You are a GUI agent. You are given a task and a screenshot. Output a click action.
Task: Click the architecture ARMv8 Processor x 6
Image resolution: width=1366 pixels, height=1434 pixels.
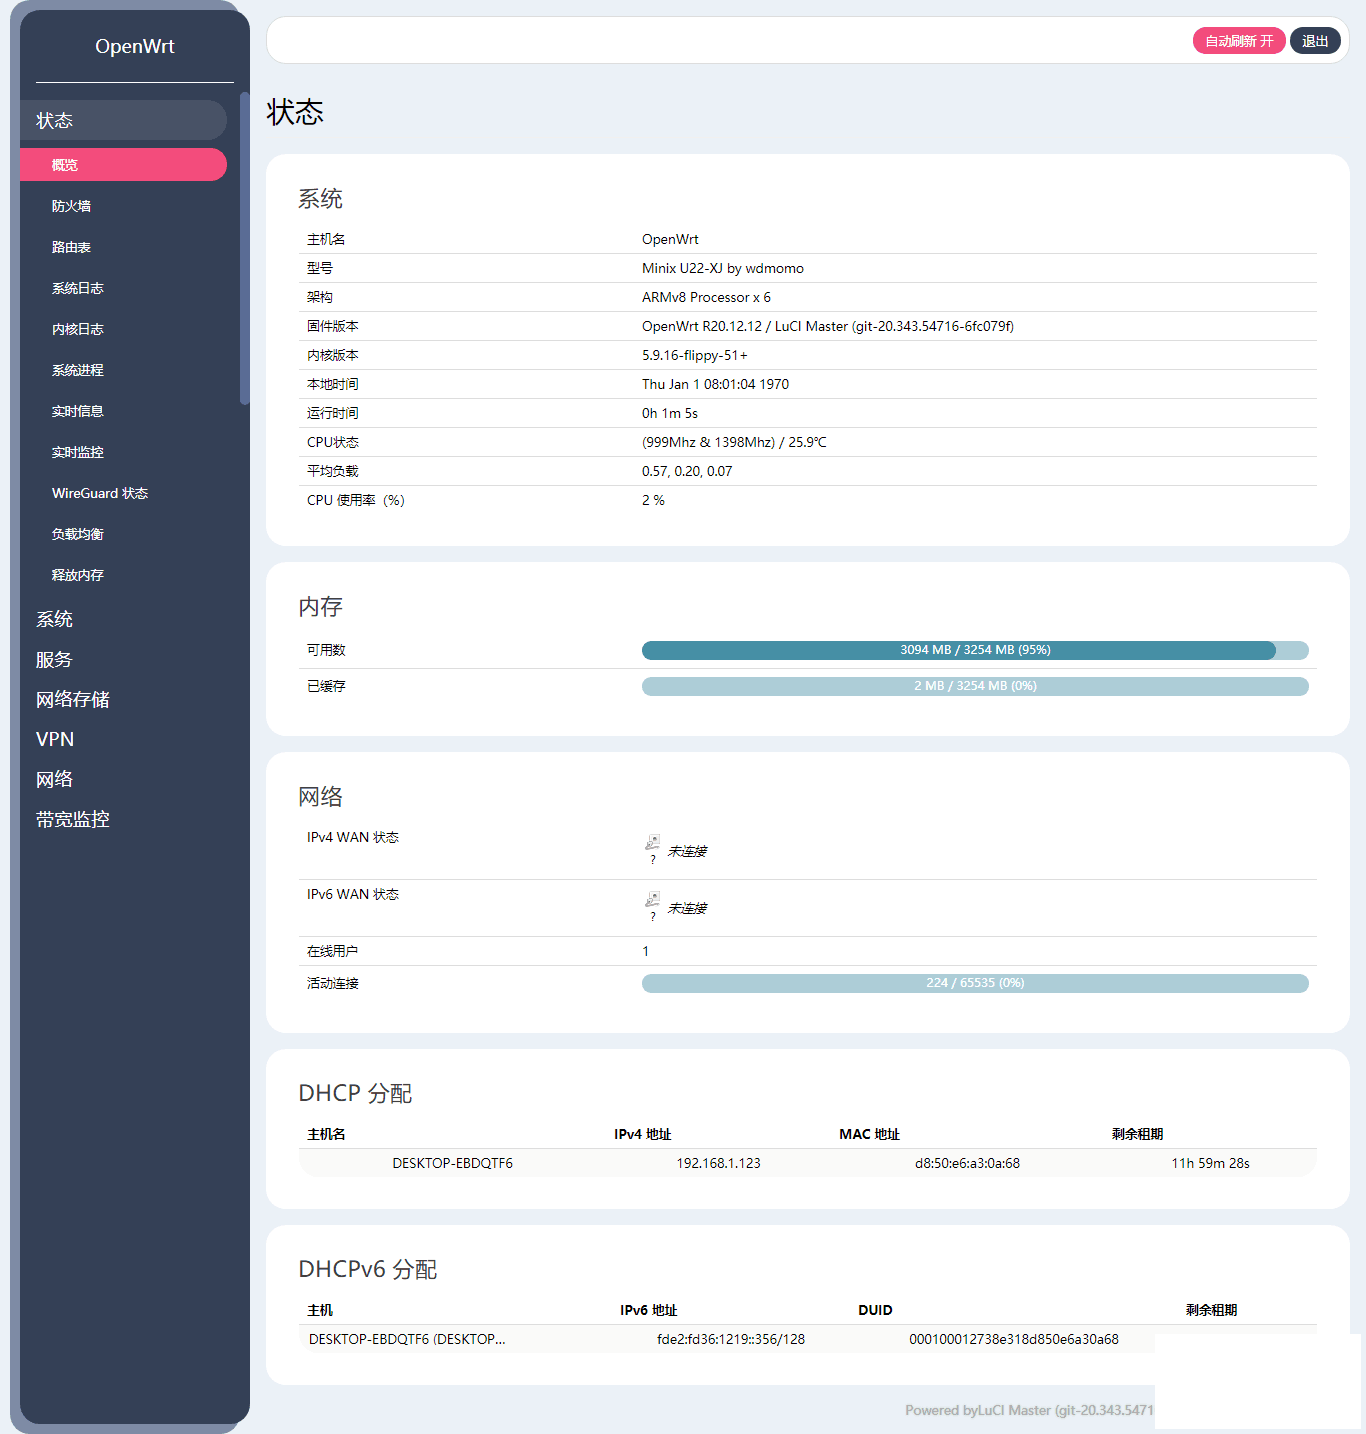tap(706, 297)
